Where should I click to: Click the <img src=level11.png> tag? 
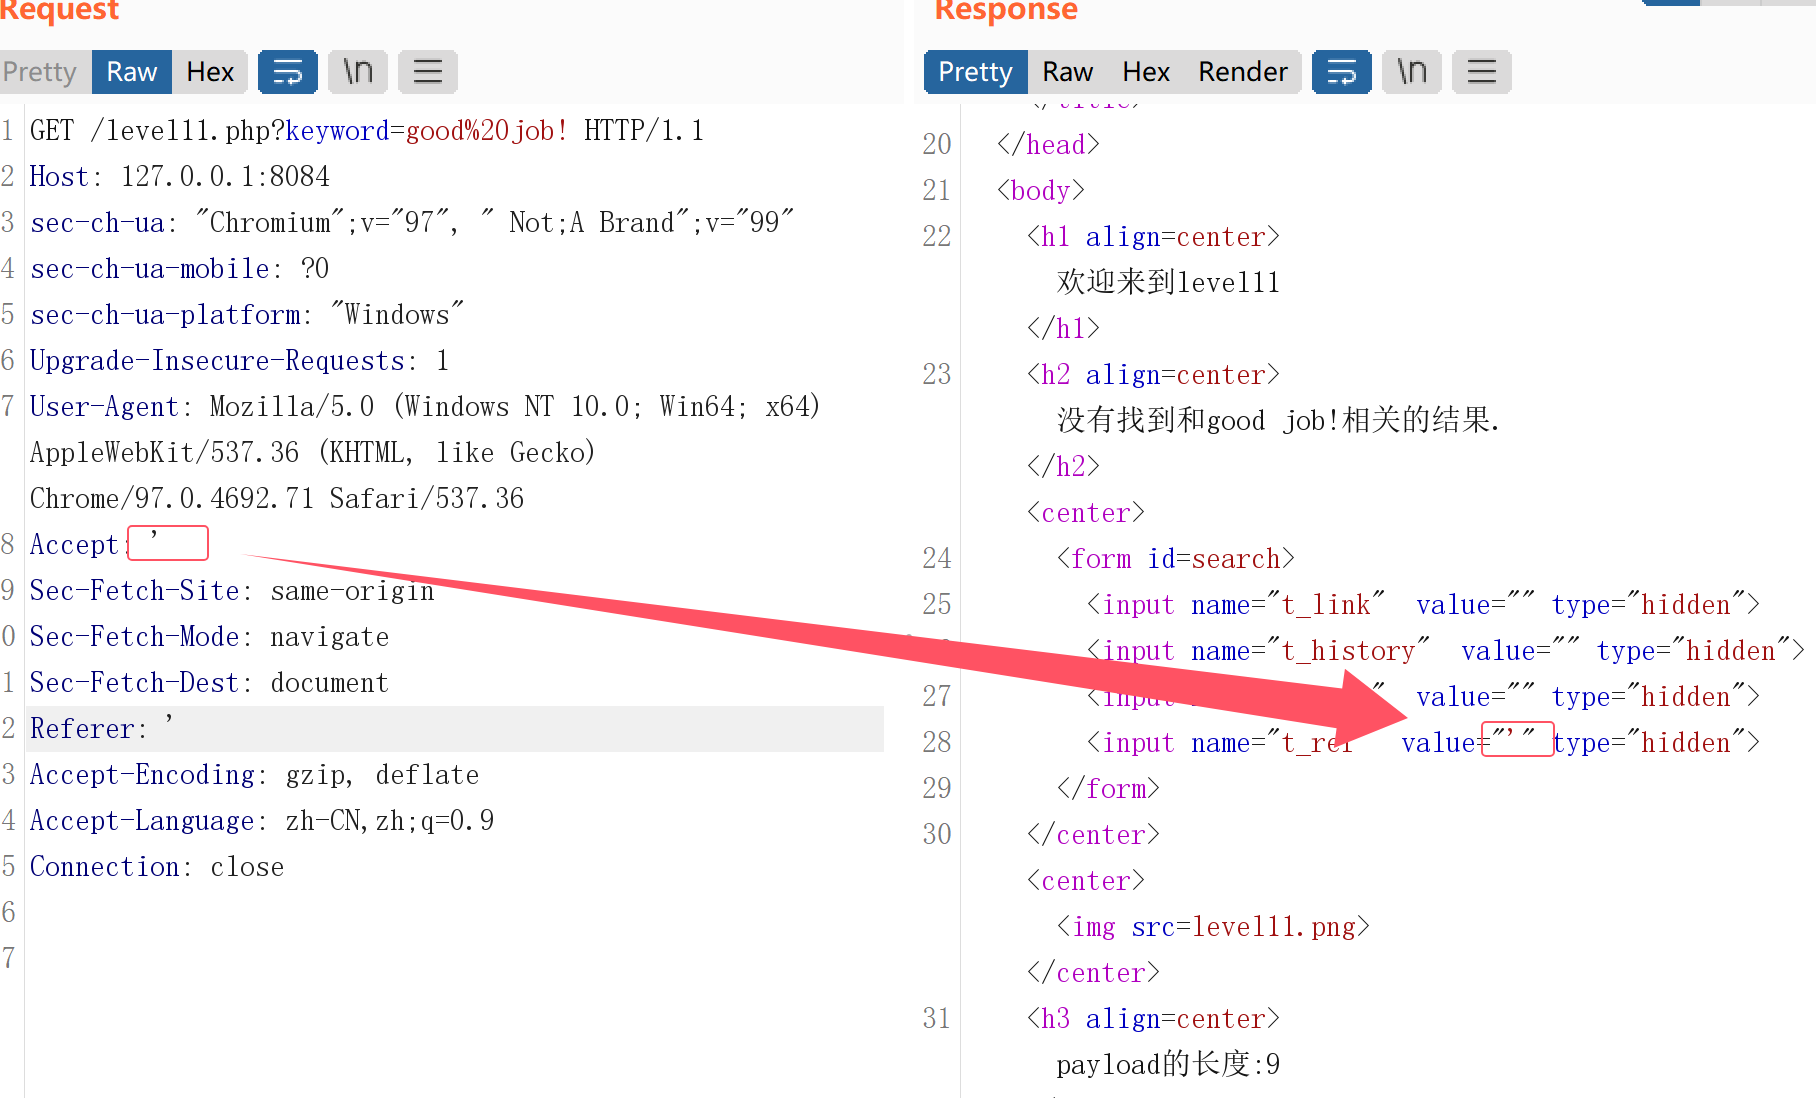[x=1213, y=927]
